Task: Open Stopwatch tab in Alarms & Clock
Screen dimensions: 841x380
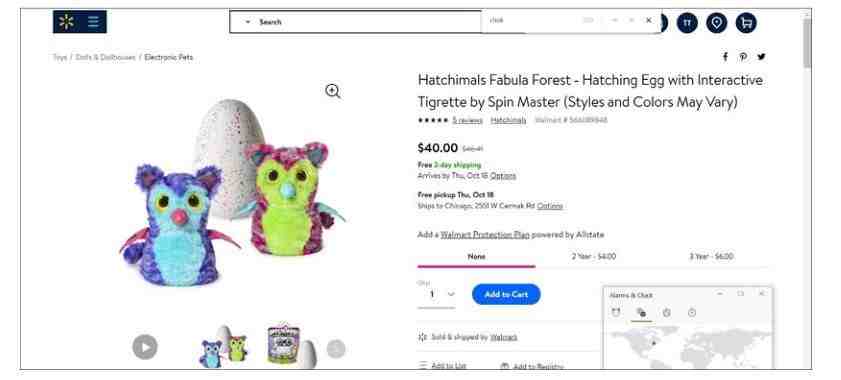Action: pos(692,312)
